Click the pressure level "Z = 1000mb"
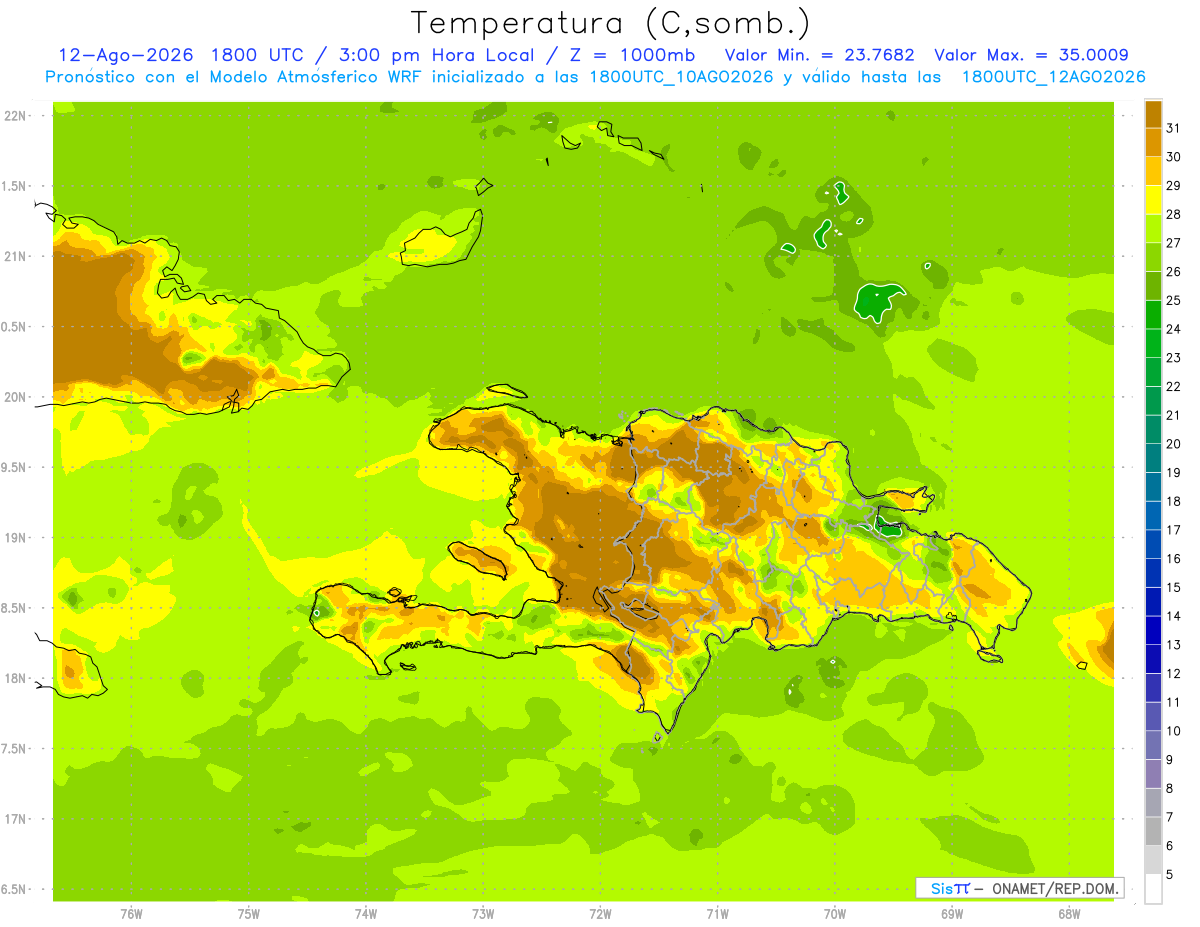Viewport: 1200px width, 927px height. (x=632, y=55)
